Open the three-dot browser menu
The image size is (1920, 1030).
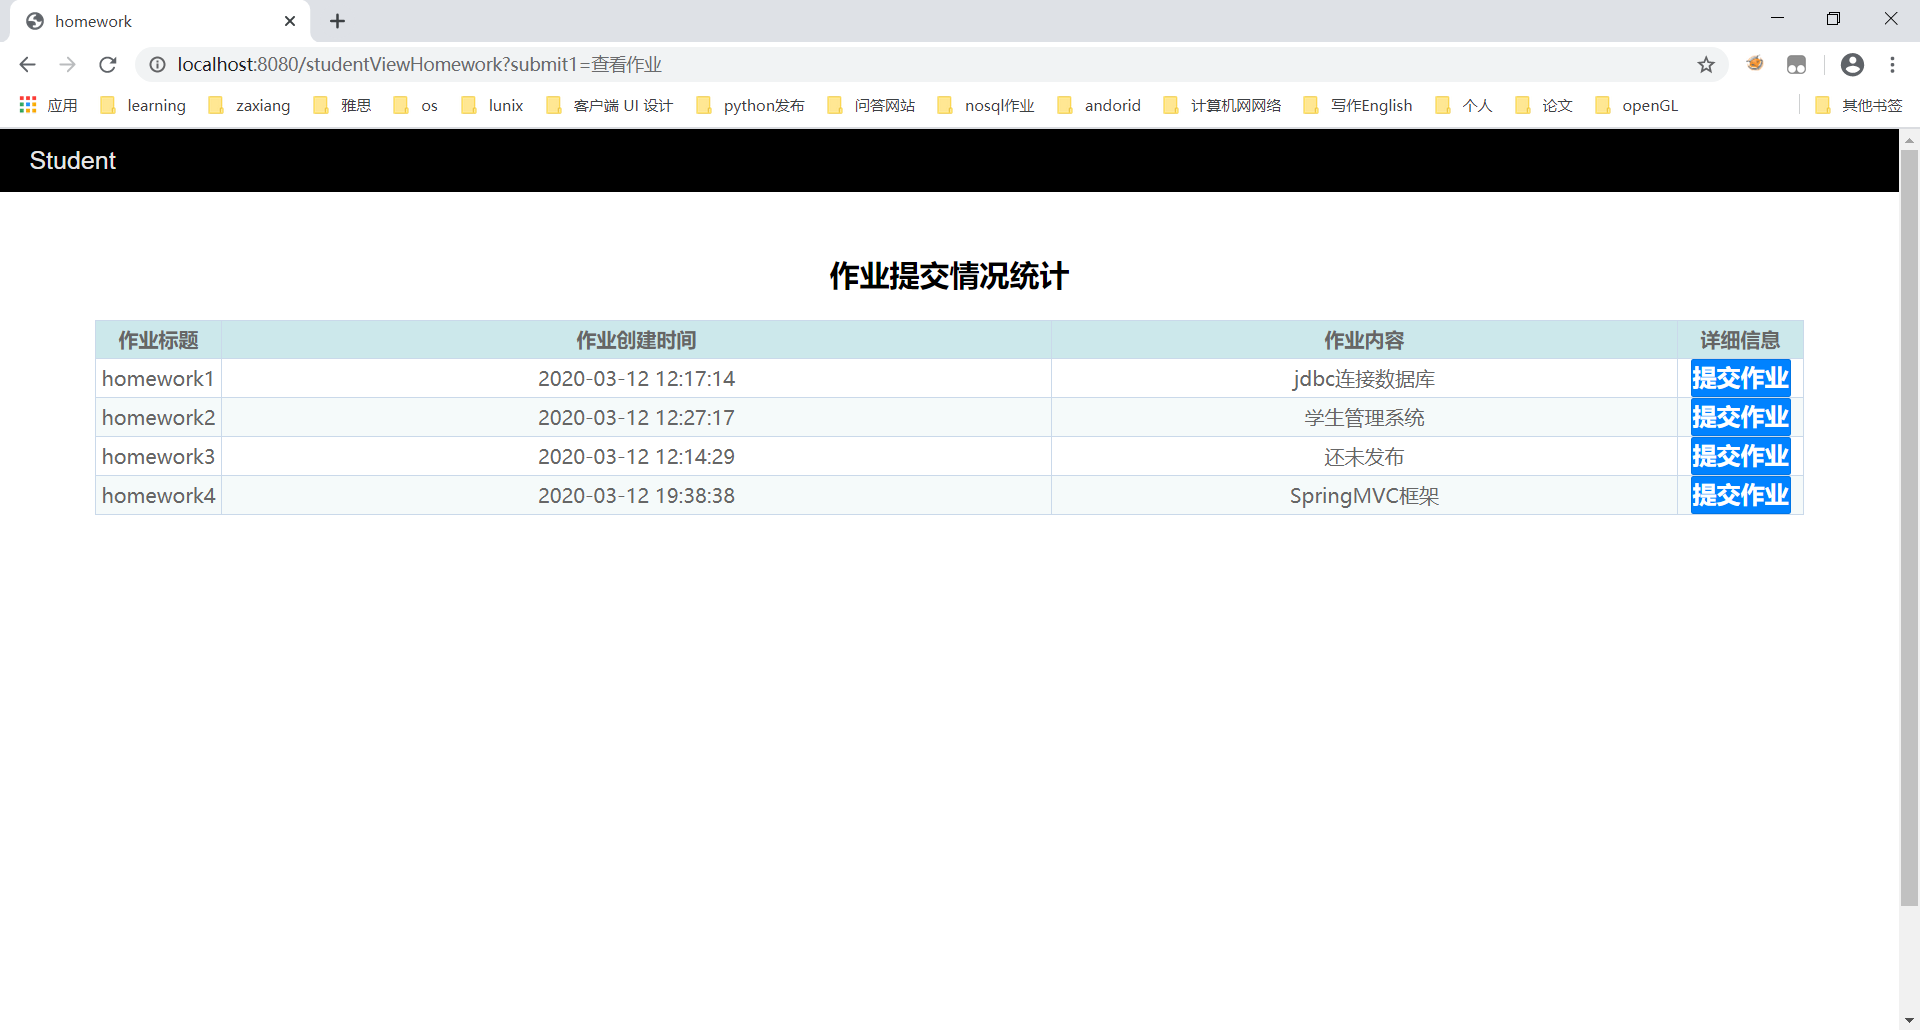1893,64
